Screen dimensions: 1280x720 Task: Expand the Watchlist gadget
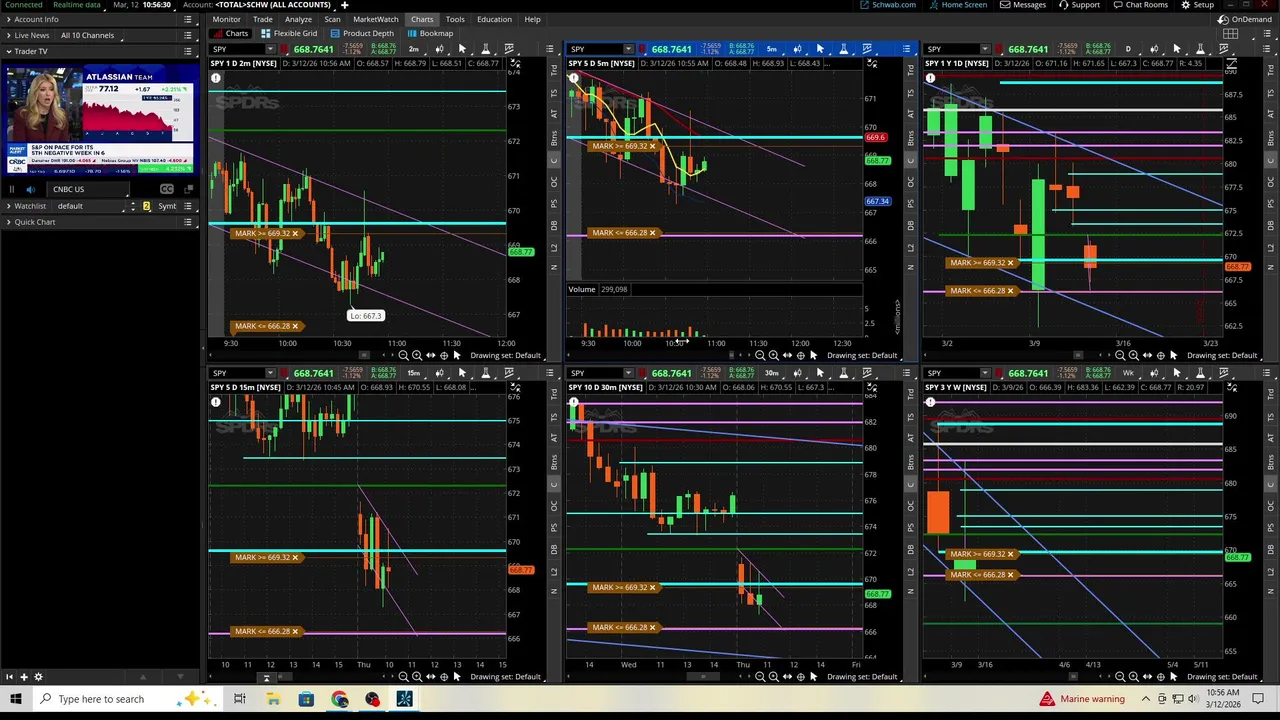[8, 206]
